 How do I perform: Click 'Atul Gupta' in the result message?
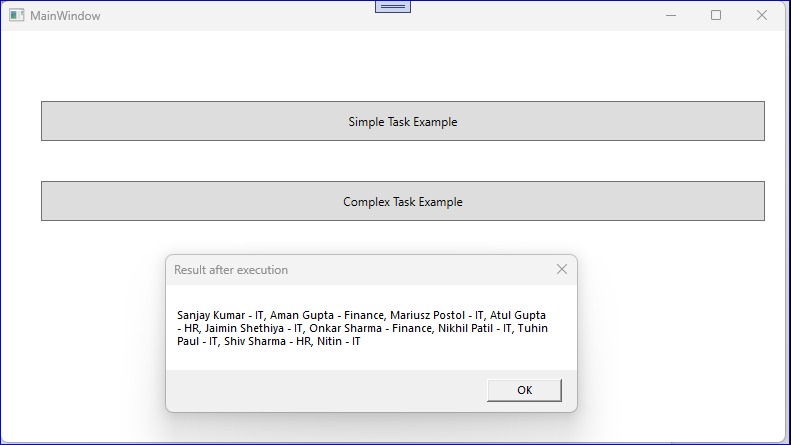tap(518, 315)
